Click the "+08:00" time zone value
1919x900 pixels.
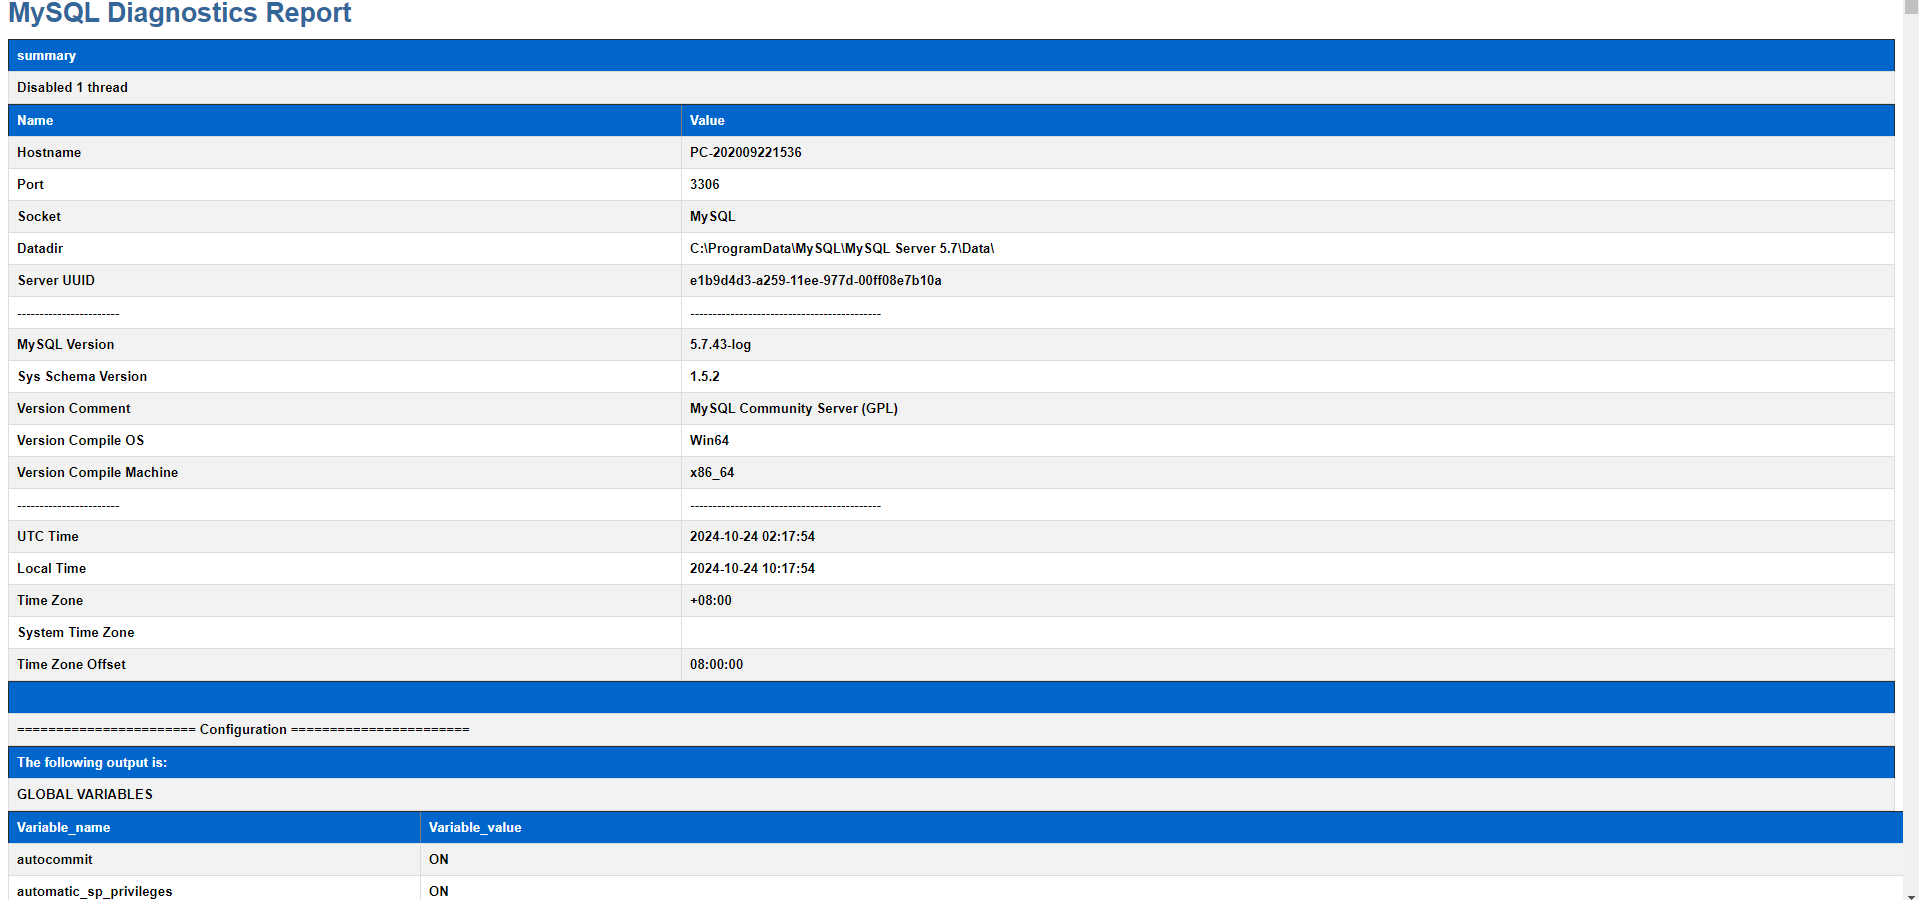(x=711, y=601)
